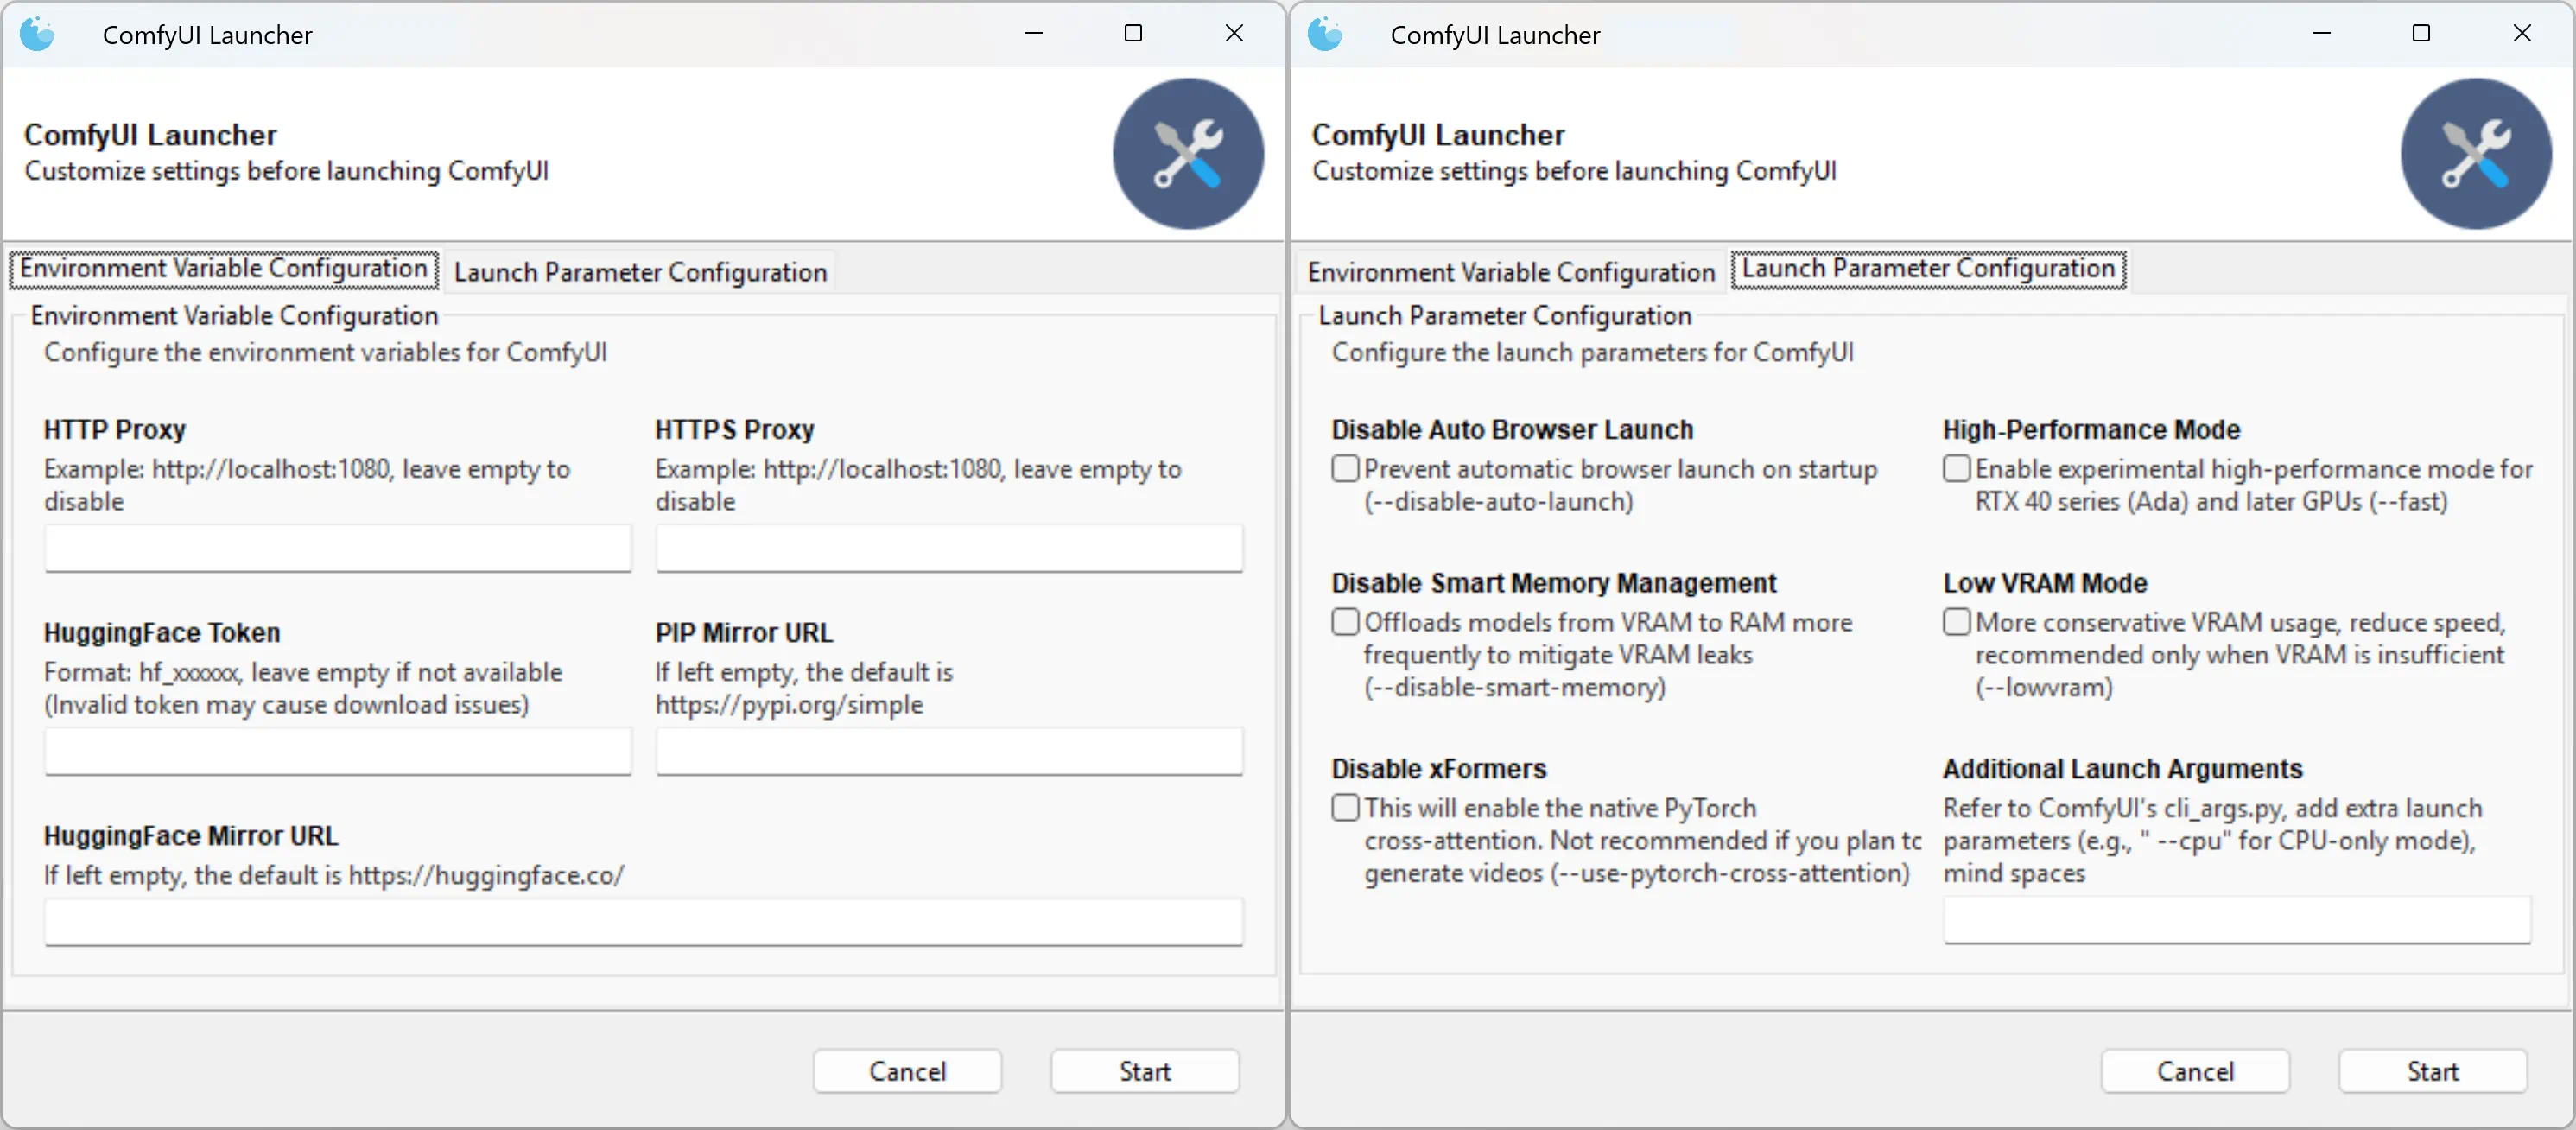Click the 'HuggingFace Token' heading
The width and height of the screenshot is (2576, 1130).
point(162,633)
